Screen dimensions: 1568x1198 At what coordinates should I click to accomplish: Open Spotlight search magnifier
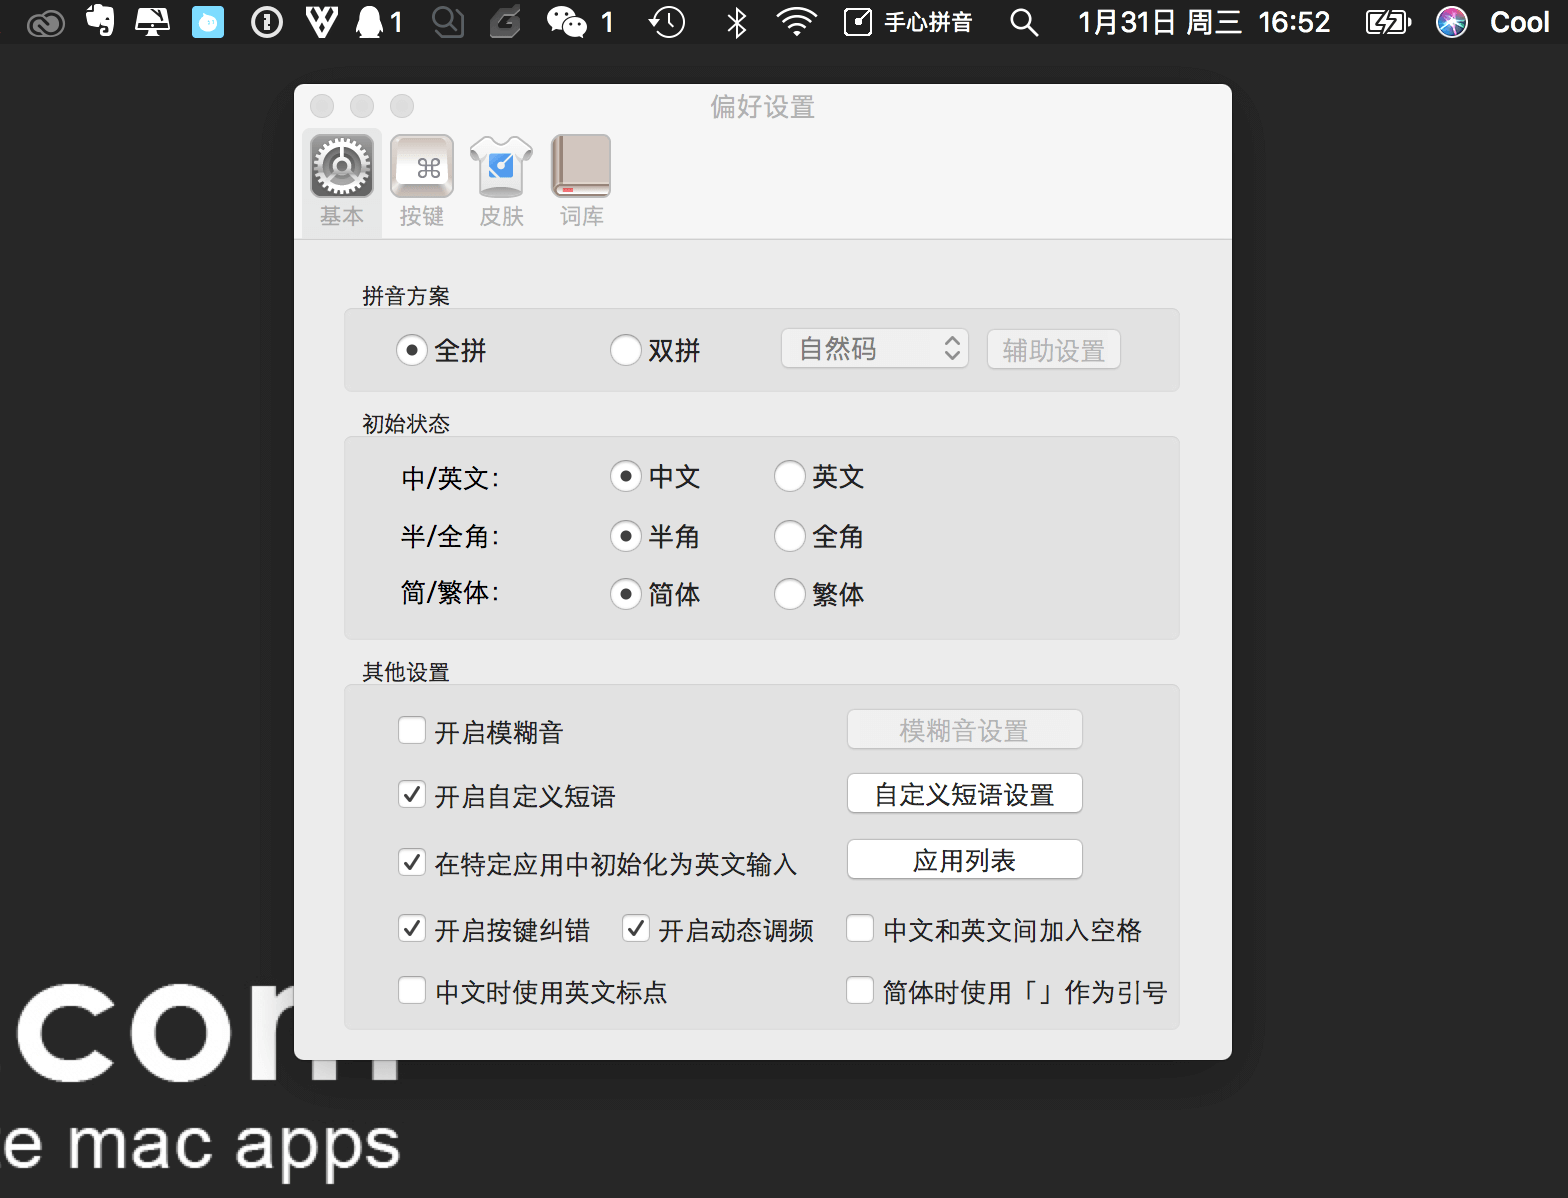pyautogui.click(x=1023, y=21)
